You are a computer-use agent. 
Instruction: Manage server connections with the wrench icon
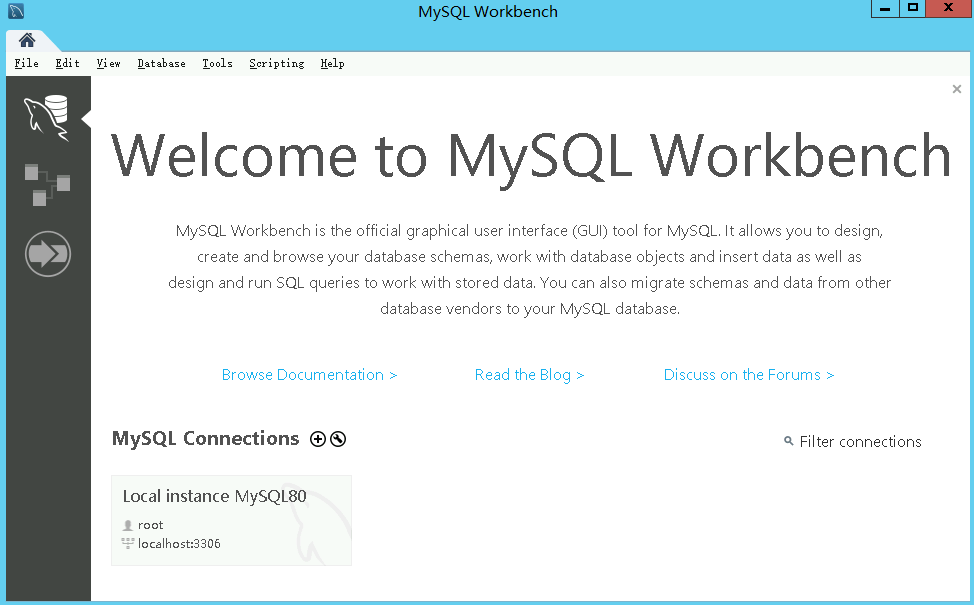(338, 439)
